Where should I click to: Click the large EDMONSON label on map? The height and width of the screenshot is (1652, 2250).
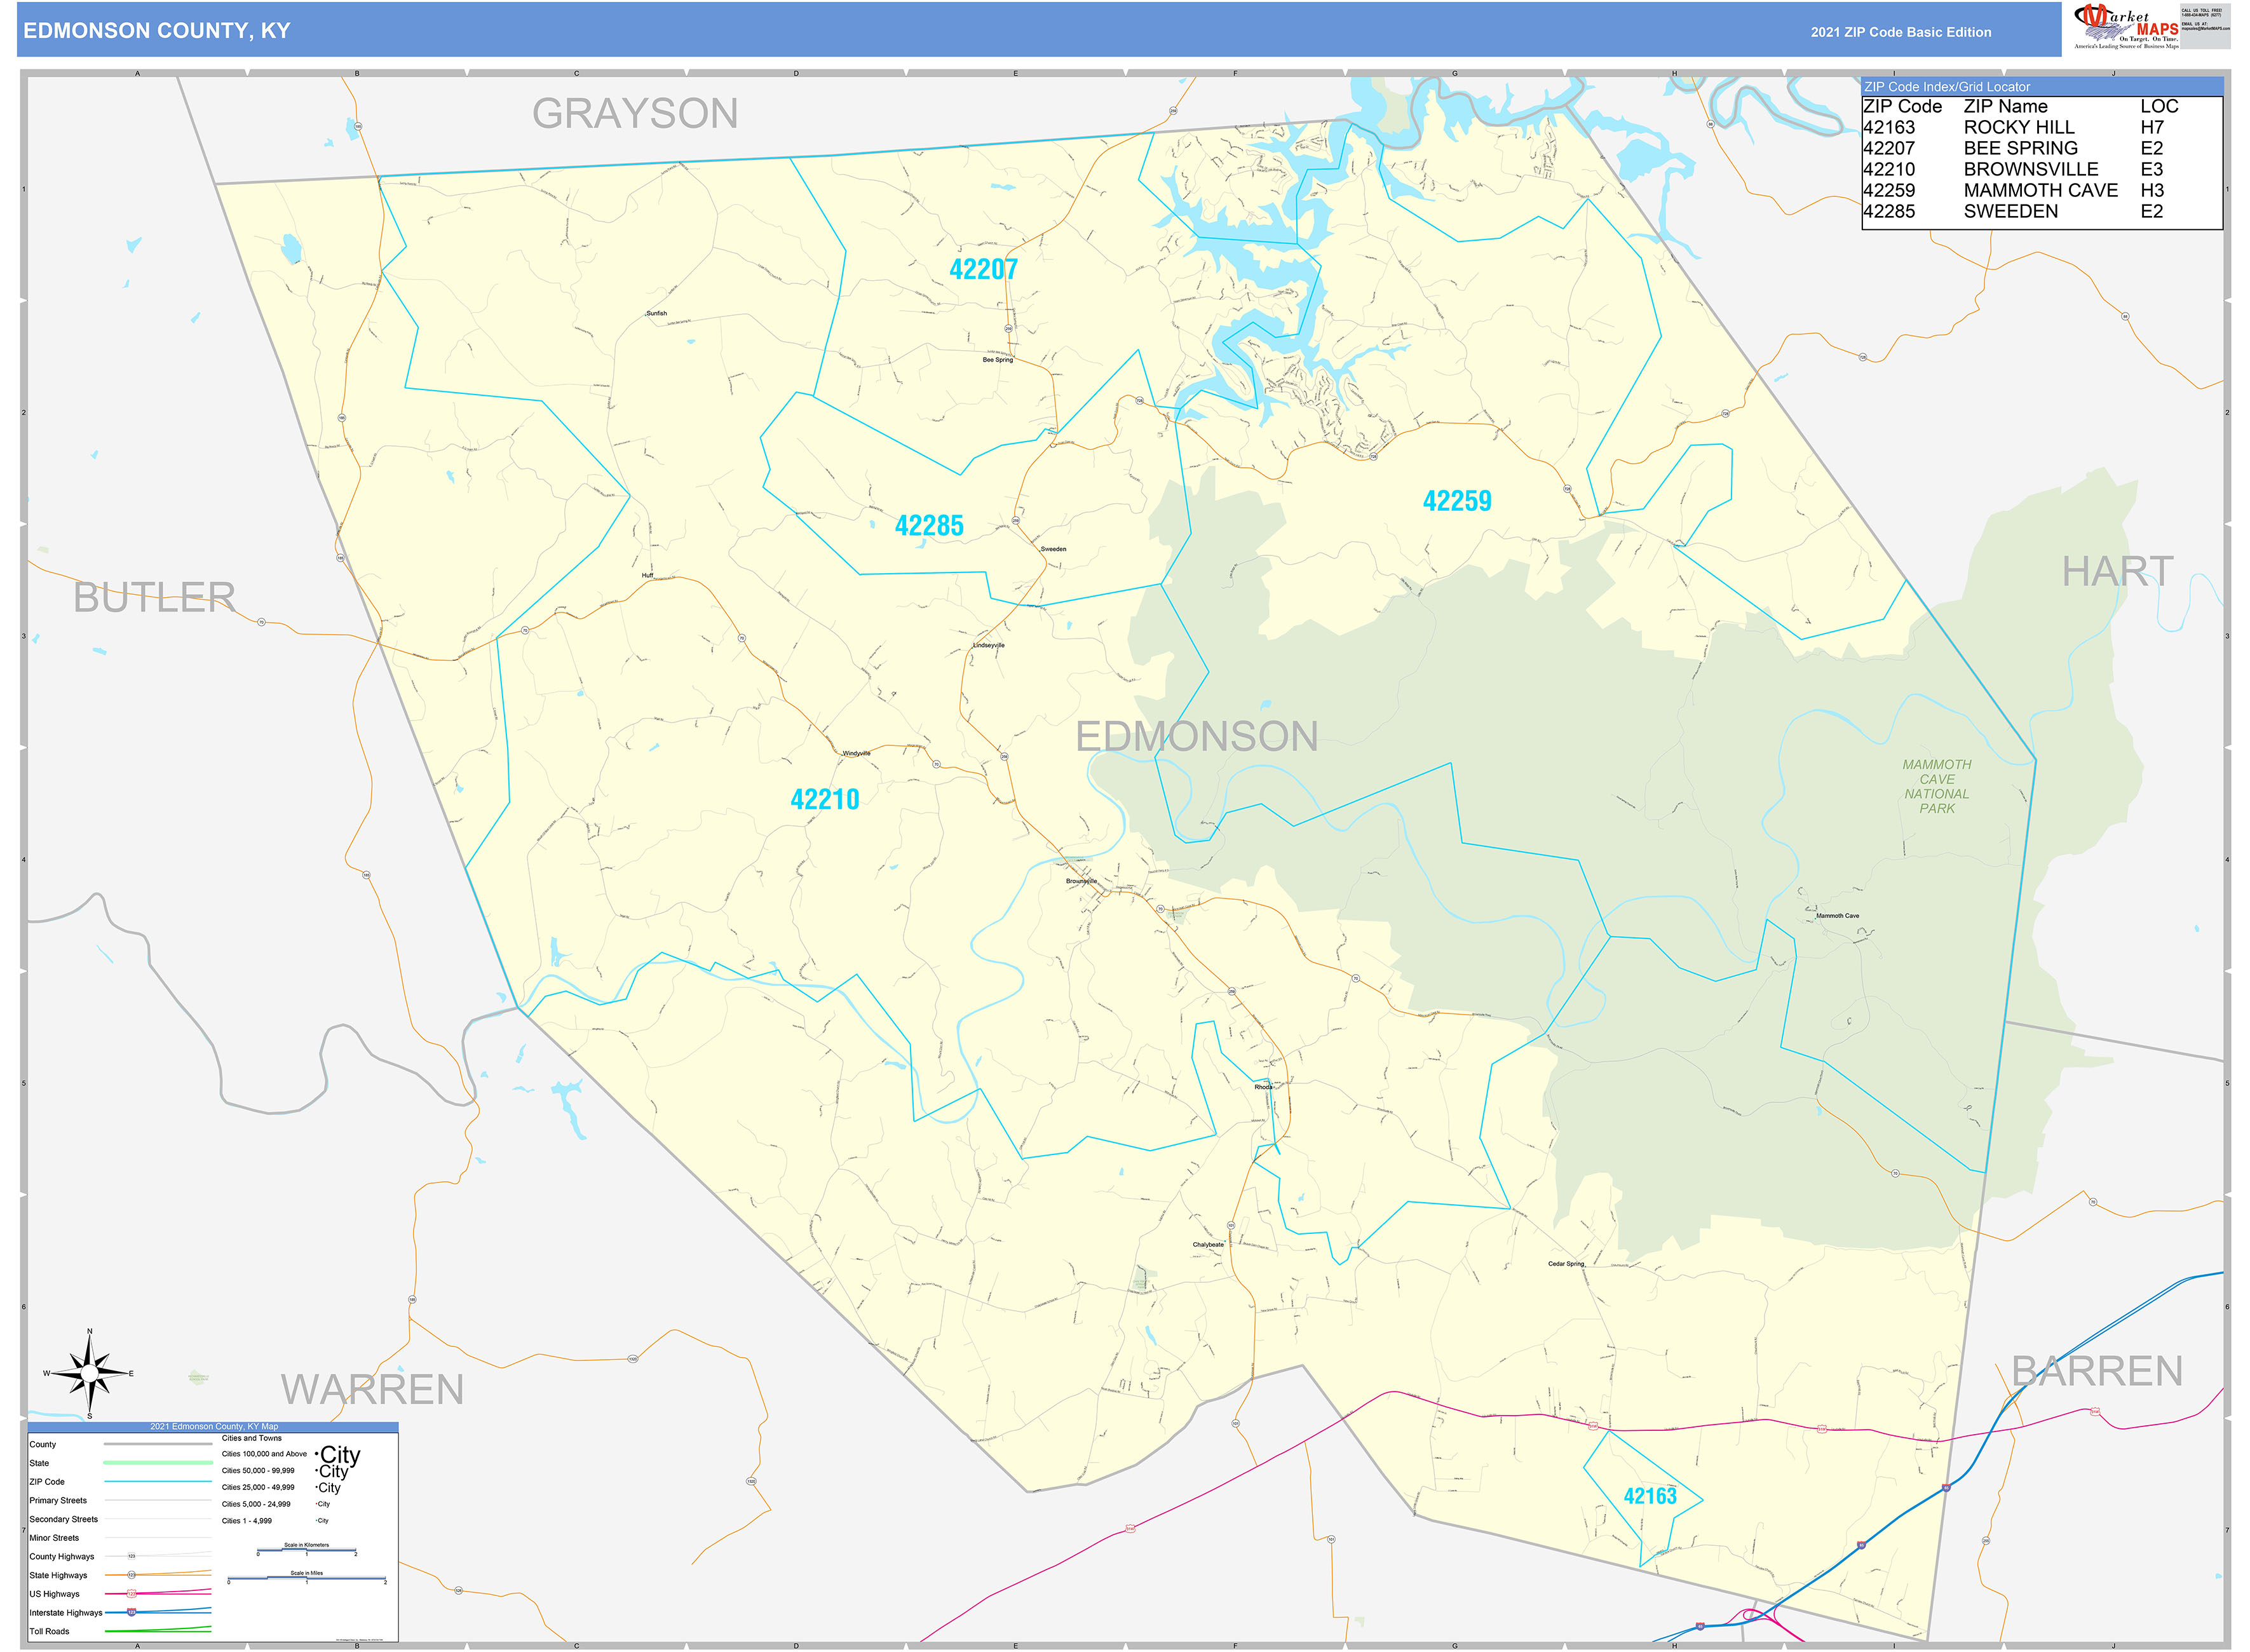click(x=1196, y=736)
